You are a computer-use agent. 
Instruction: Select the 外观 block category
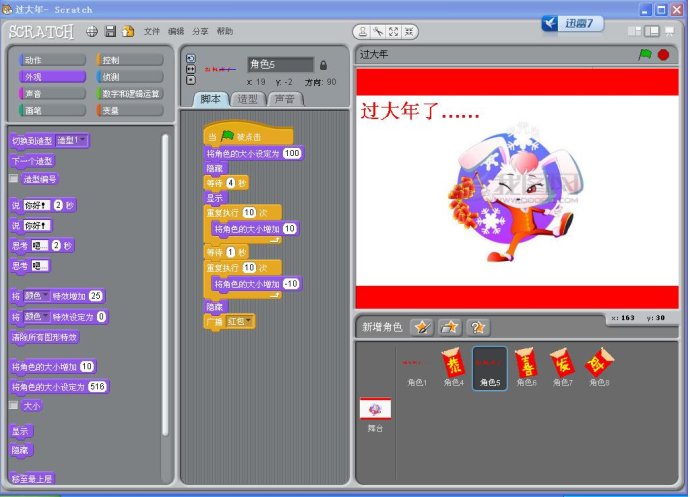[52, 77]
